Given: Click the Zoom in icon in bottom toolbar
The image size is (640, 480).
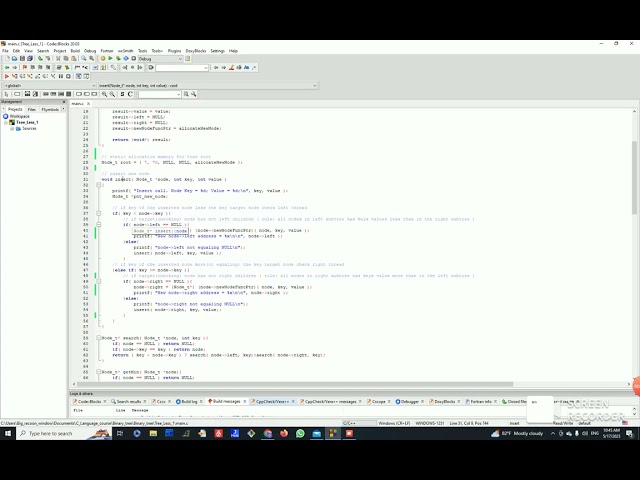Looking at the screenshot, I should pyautogui.click(x=104, y=94).
